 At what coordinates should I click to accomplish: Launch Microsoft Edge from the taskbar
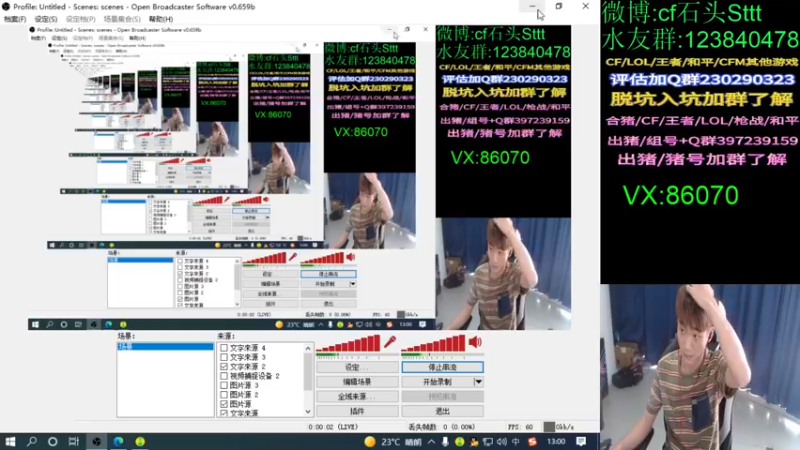[x=118, y=442]
